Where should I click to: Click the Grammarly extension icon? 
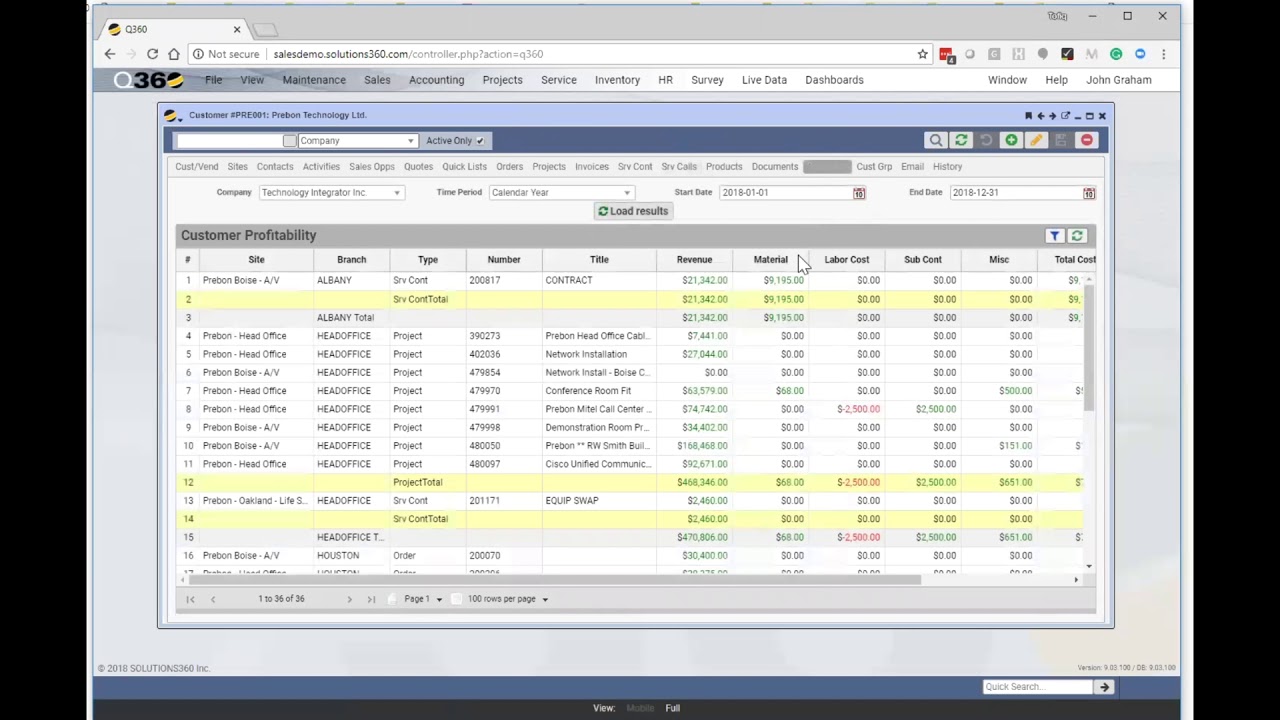point(1116,54)
